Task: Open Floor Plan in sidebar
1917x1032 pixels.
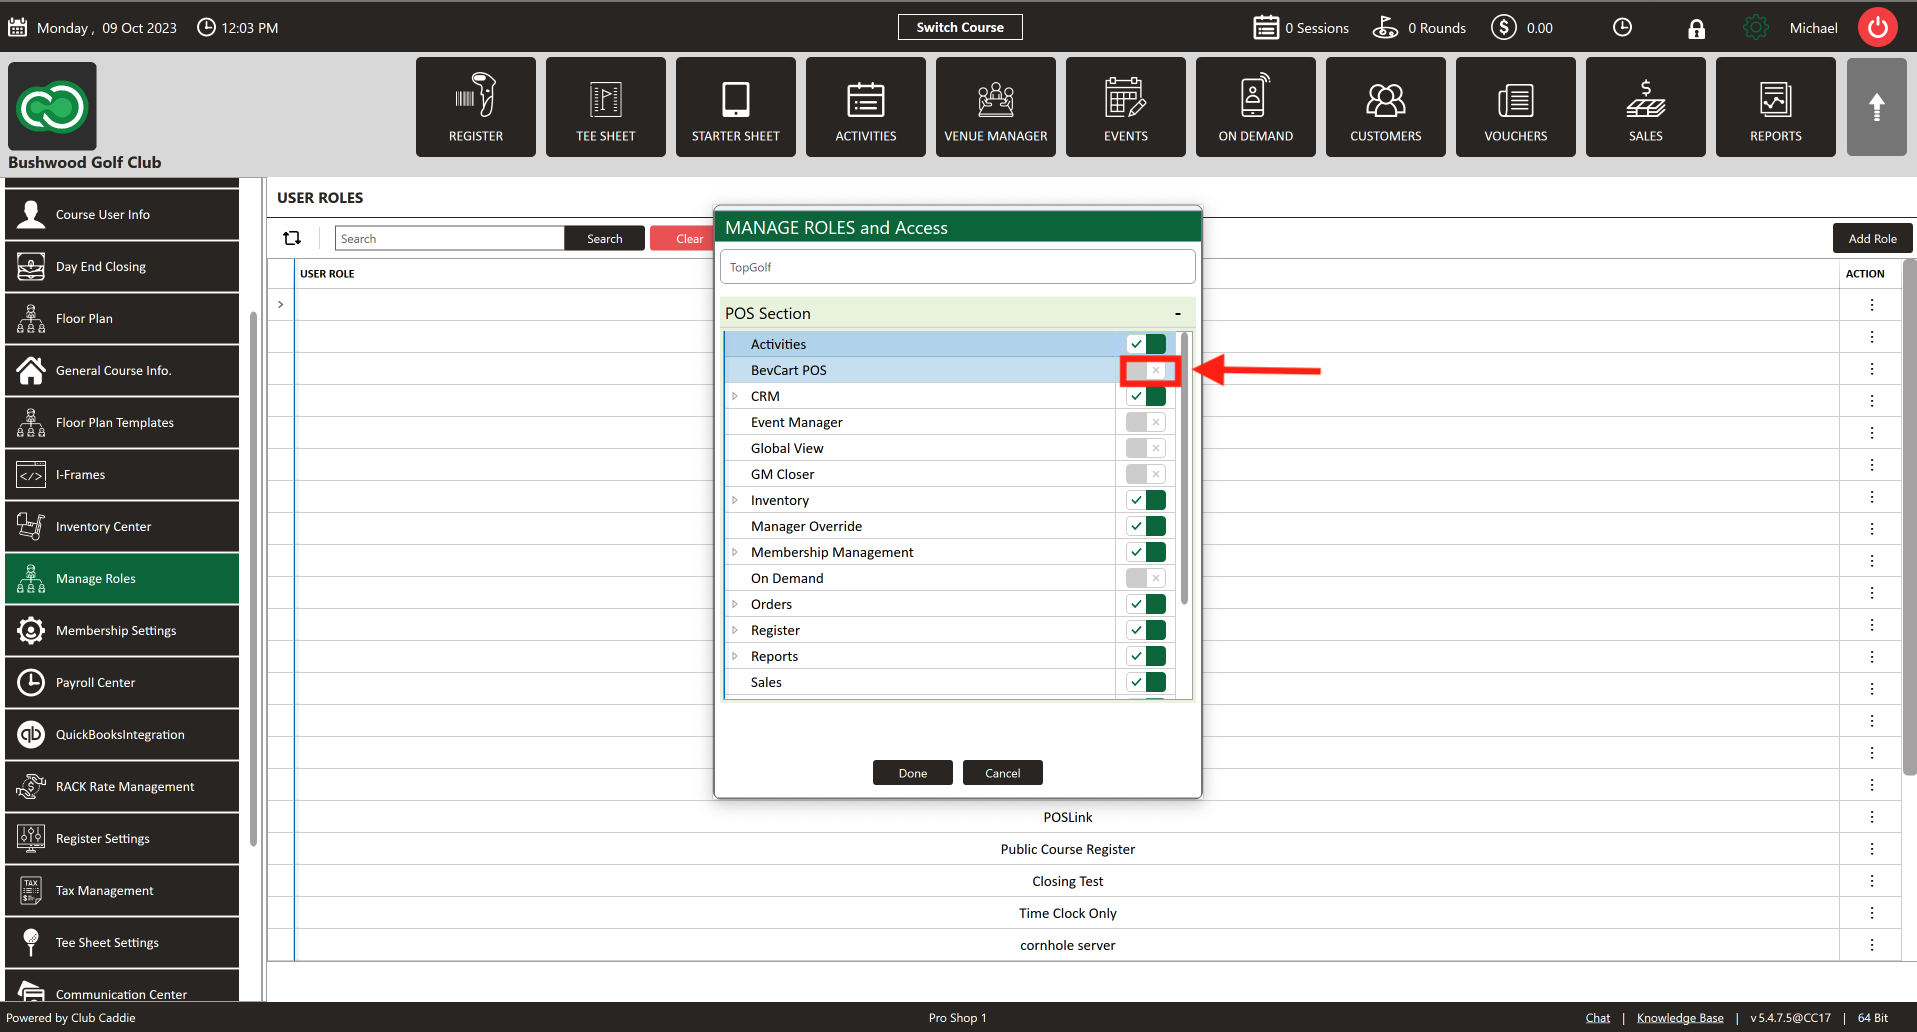Action: (122, 318)
